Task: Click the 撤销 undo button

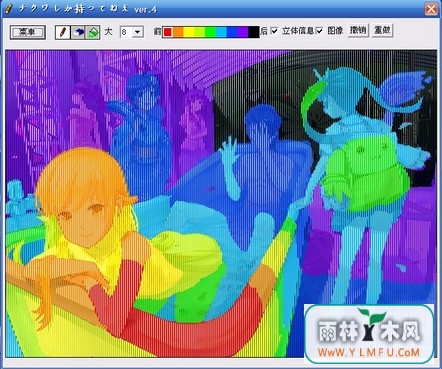Action: point(358,31)
